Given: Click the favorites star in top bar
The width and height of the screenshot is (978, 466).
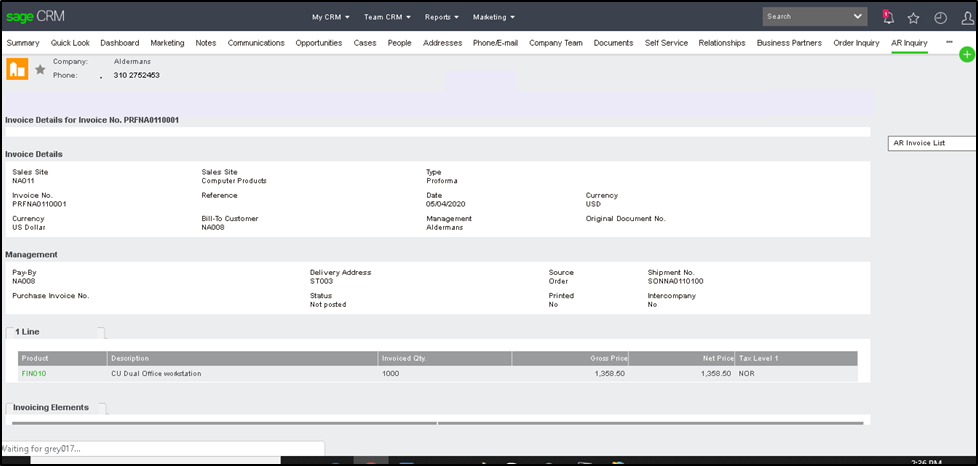Looking at the screenshot, I should [x=913, y=17].
